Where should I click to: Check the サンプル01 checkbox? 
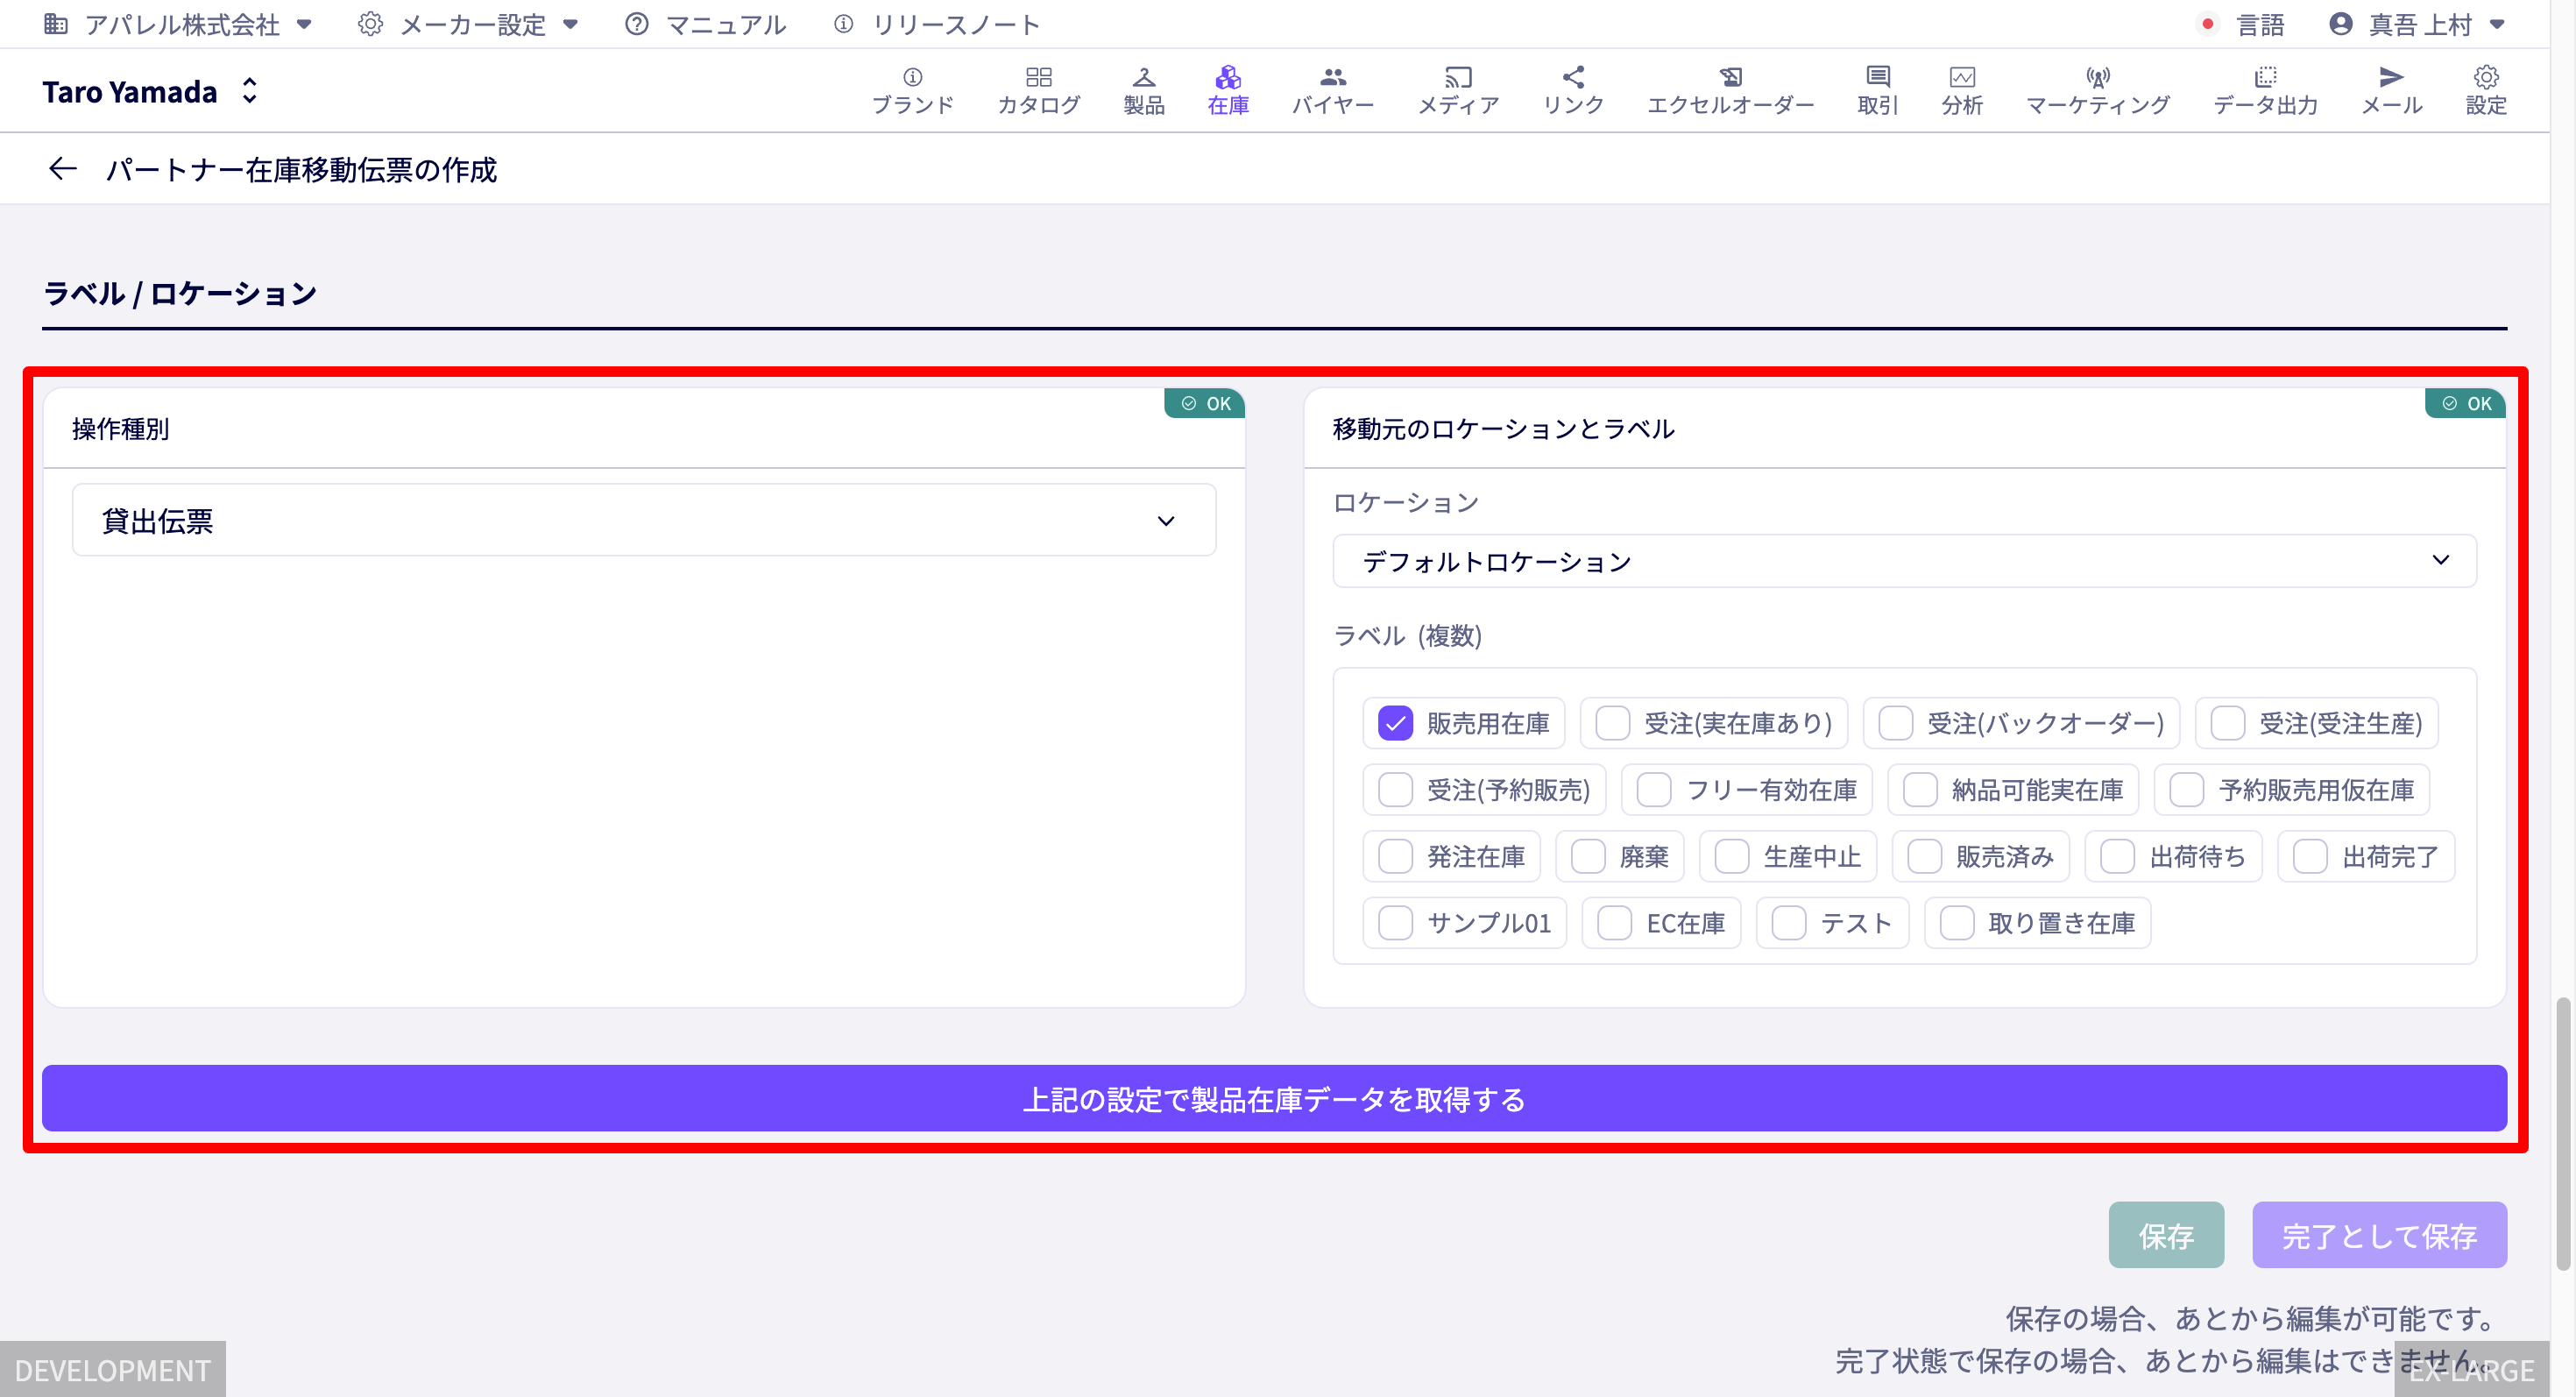(1395, 923)
